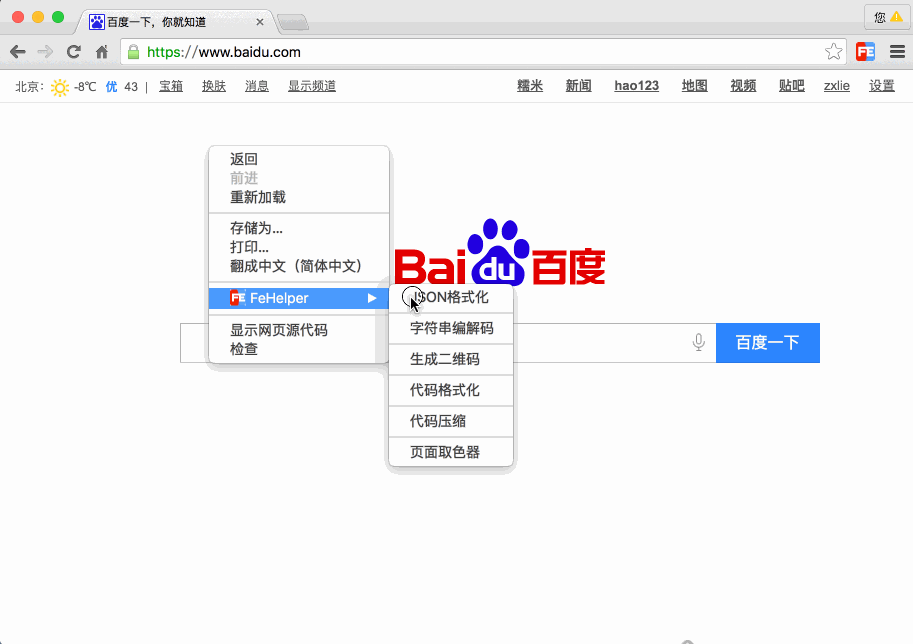Click the Baidu logo image
The height and width of the screenshot is (644, 913).
coord(500,252)
